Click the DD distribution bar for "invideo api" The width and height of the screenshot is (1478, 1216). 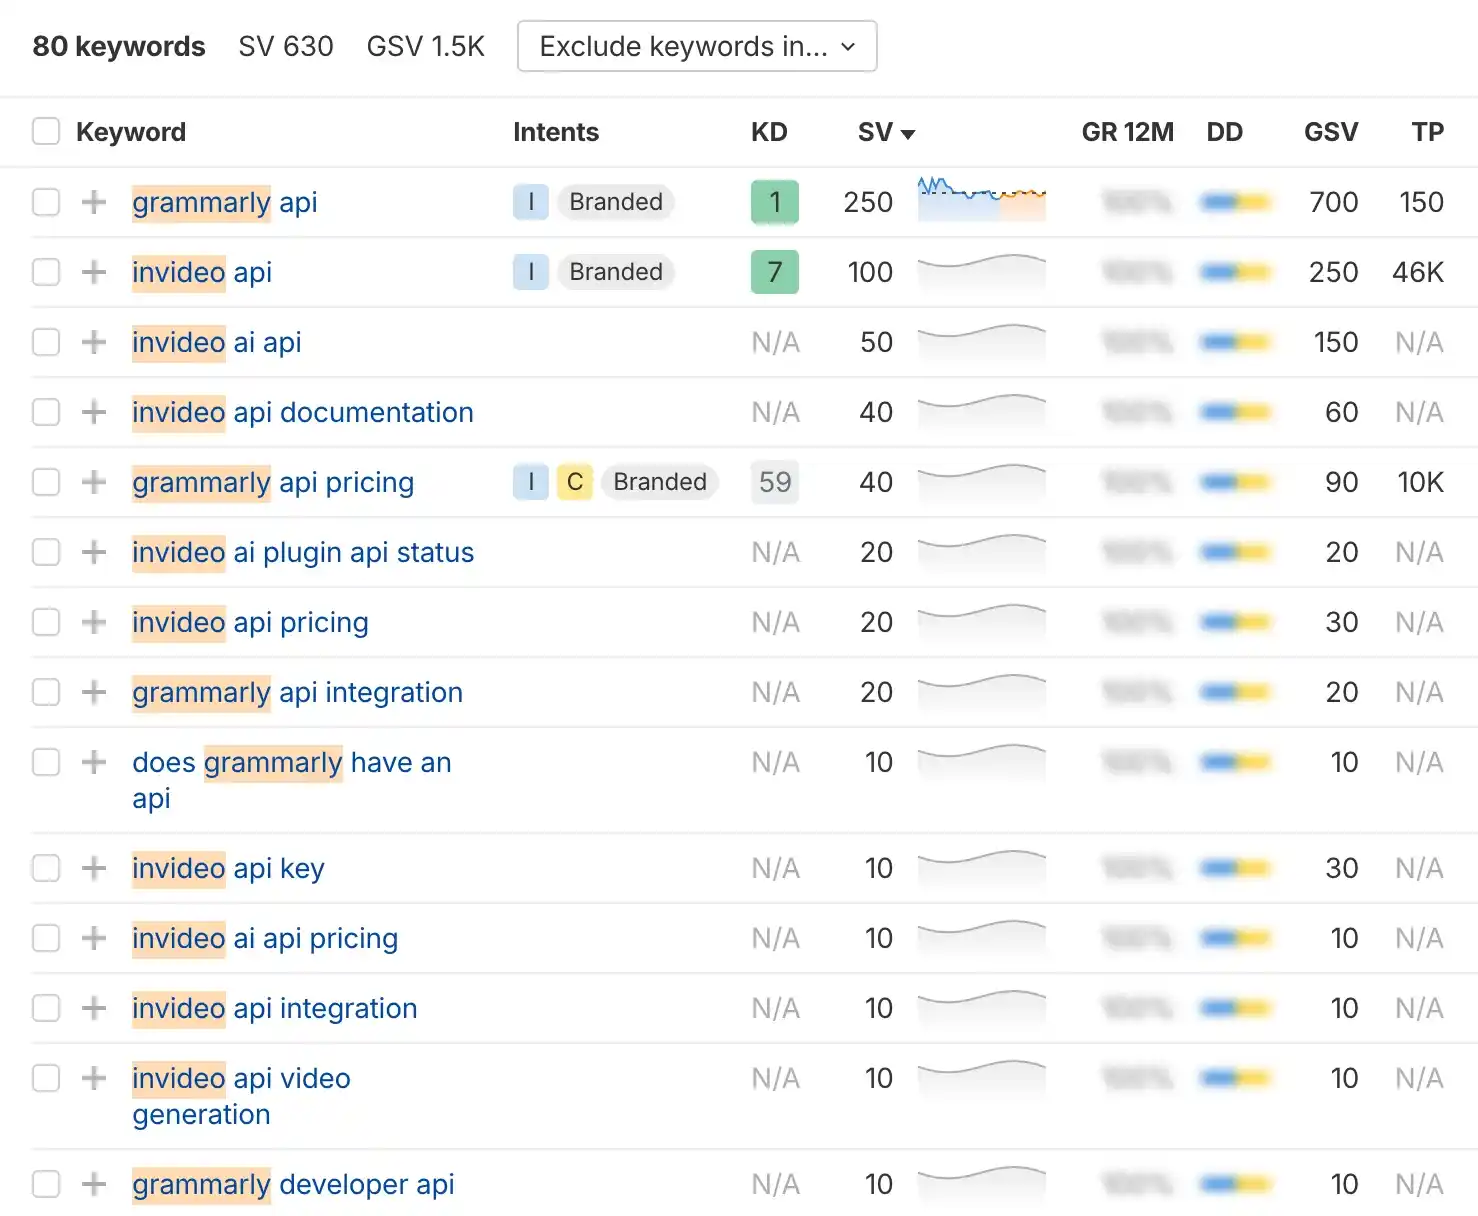tap(1236, 272)
